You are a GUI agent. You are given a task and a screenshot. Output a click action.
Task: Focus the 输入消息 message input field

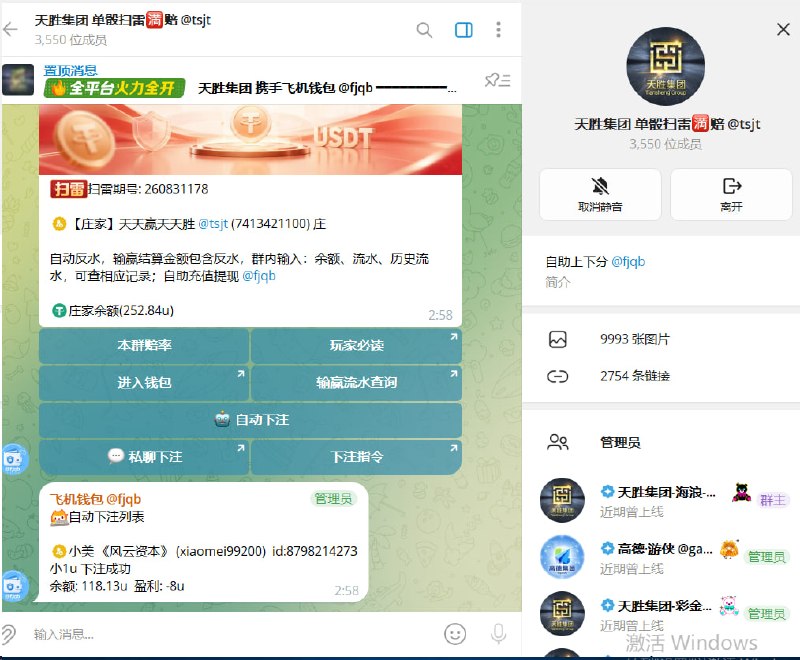tap(230, 634)
